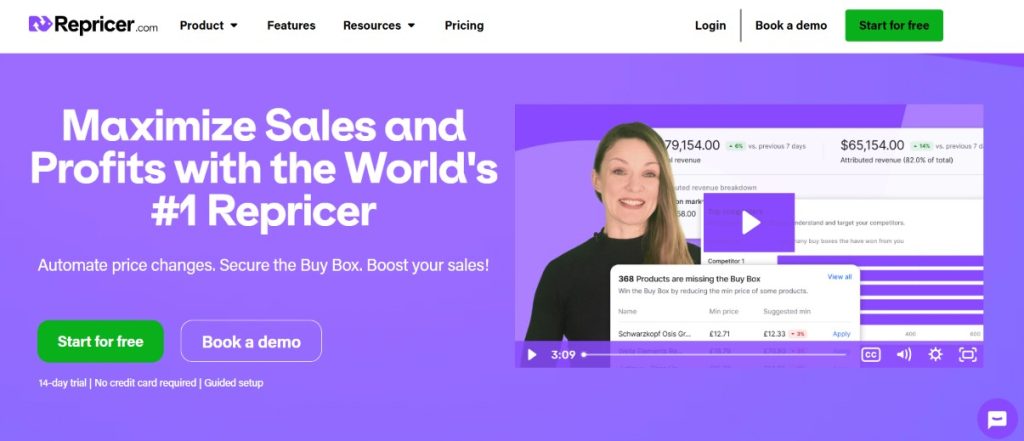
Task: Click the tagline Automate price changes
Action: point(263,266)
